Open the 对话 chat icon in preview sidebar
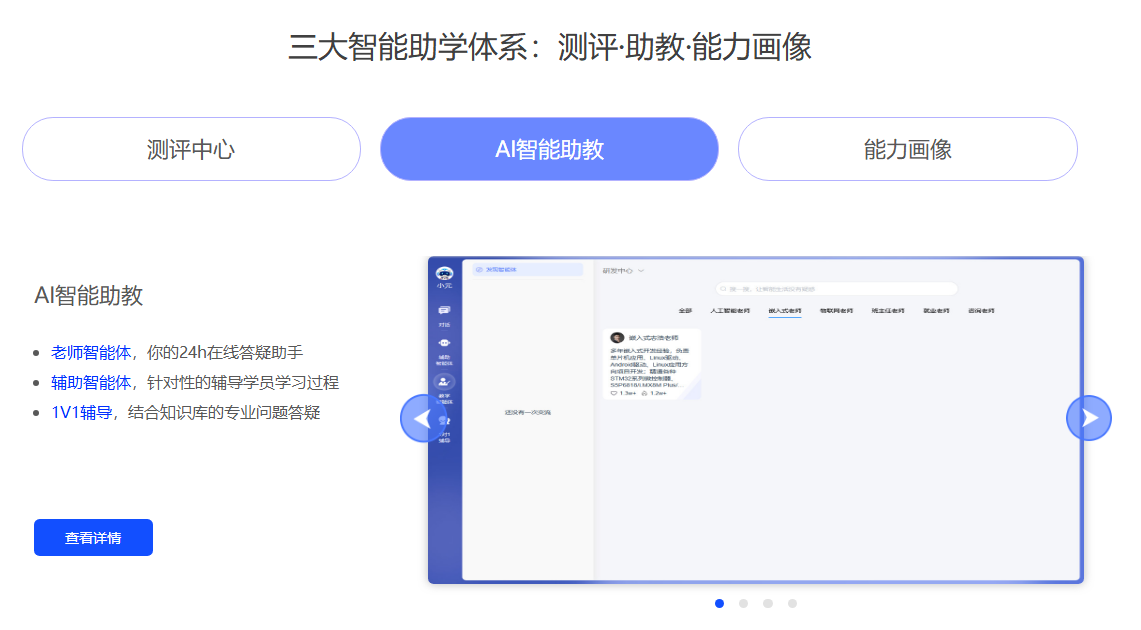The width and height of the screenshot is (1141, 630). tap(444, 311)
